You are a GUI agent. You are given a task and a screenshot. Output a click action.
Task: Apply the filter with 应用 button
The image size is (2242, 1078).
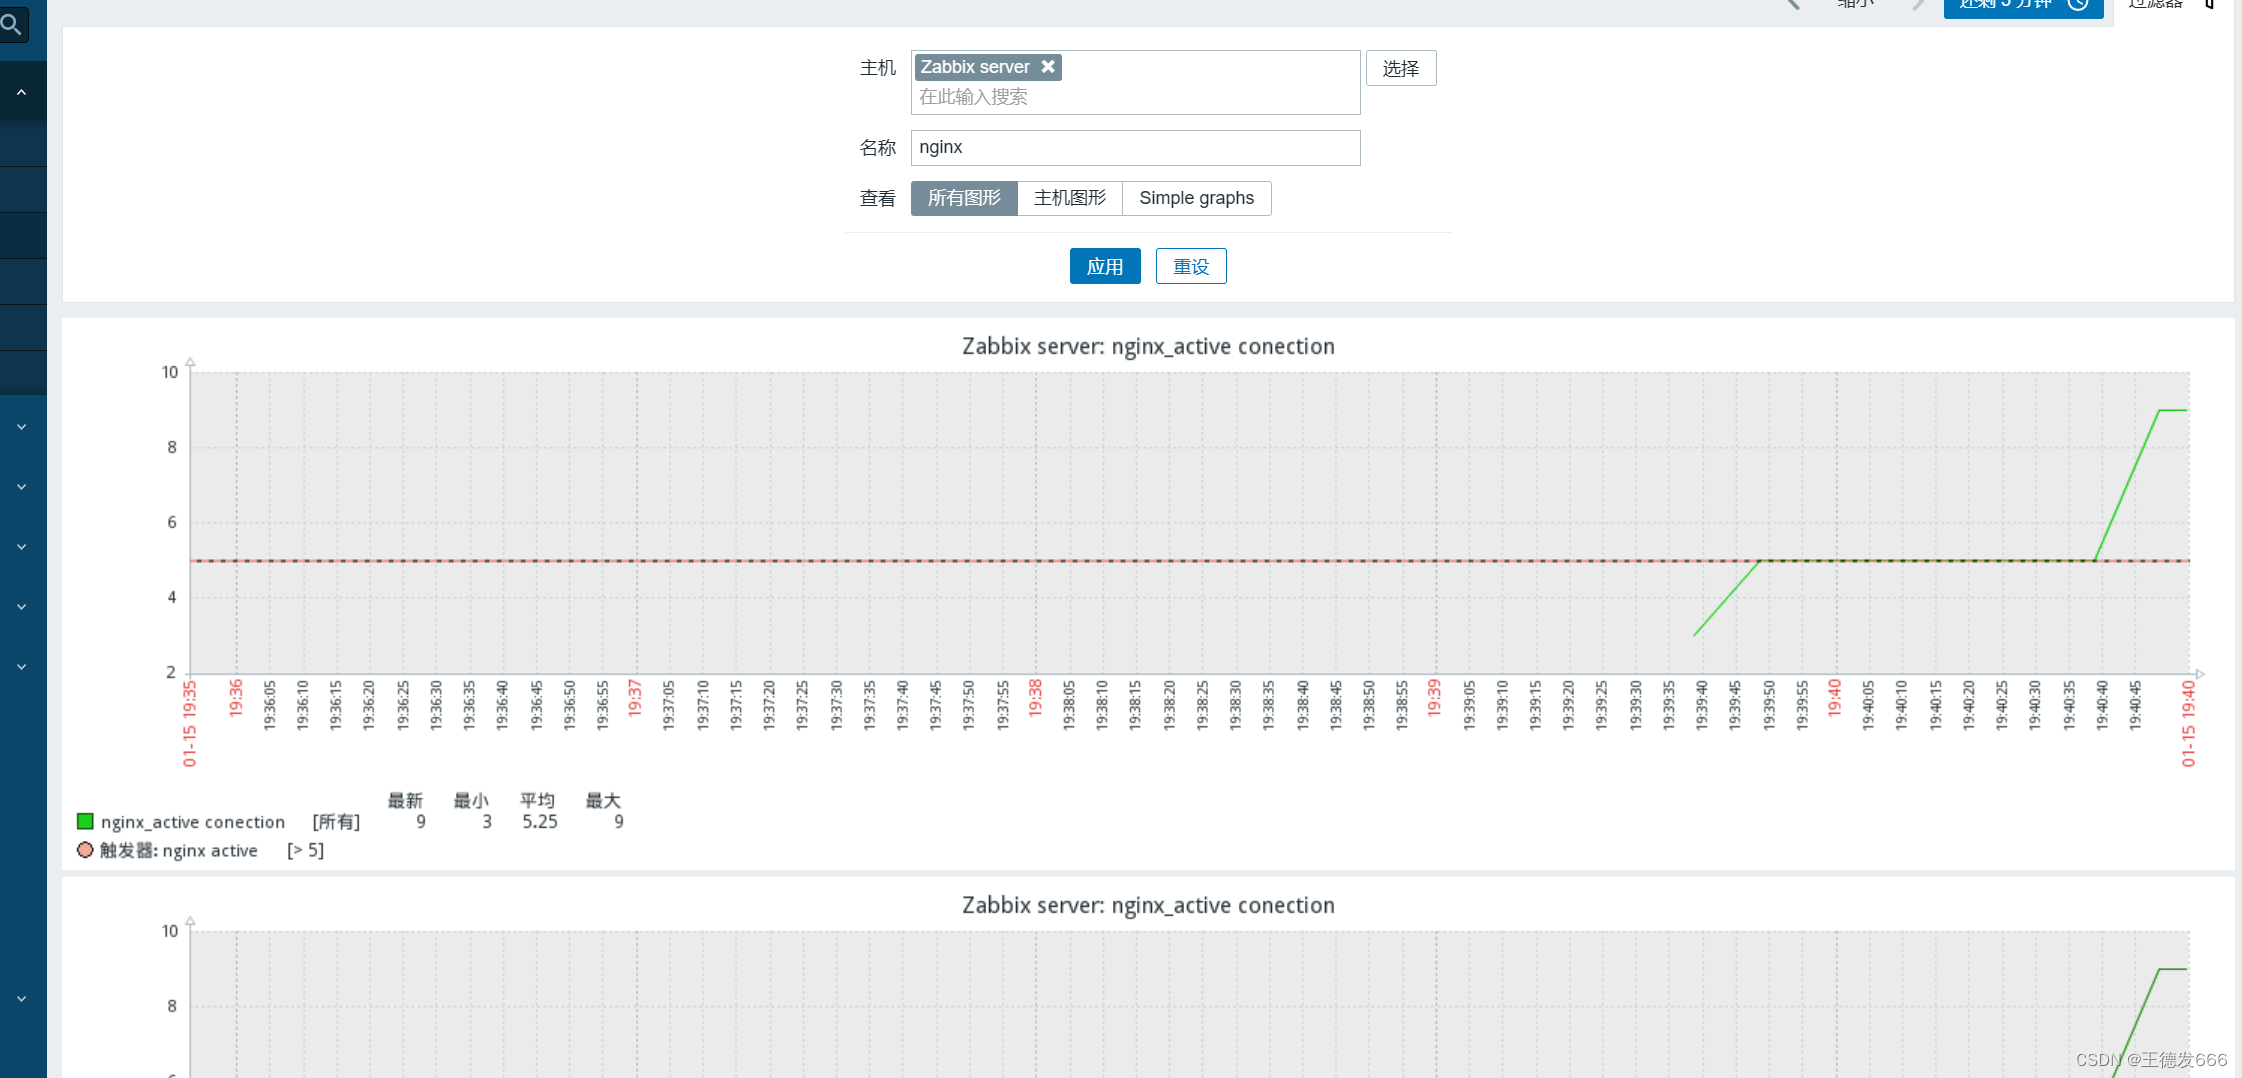(1105, 266)
